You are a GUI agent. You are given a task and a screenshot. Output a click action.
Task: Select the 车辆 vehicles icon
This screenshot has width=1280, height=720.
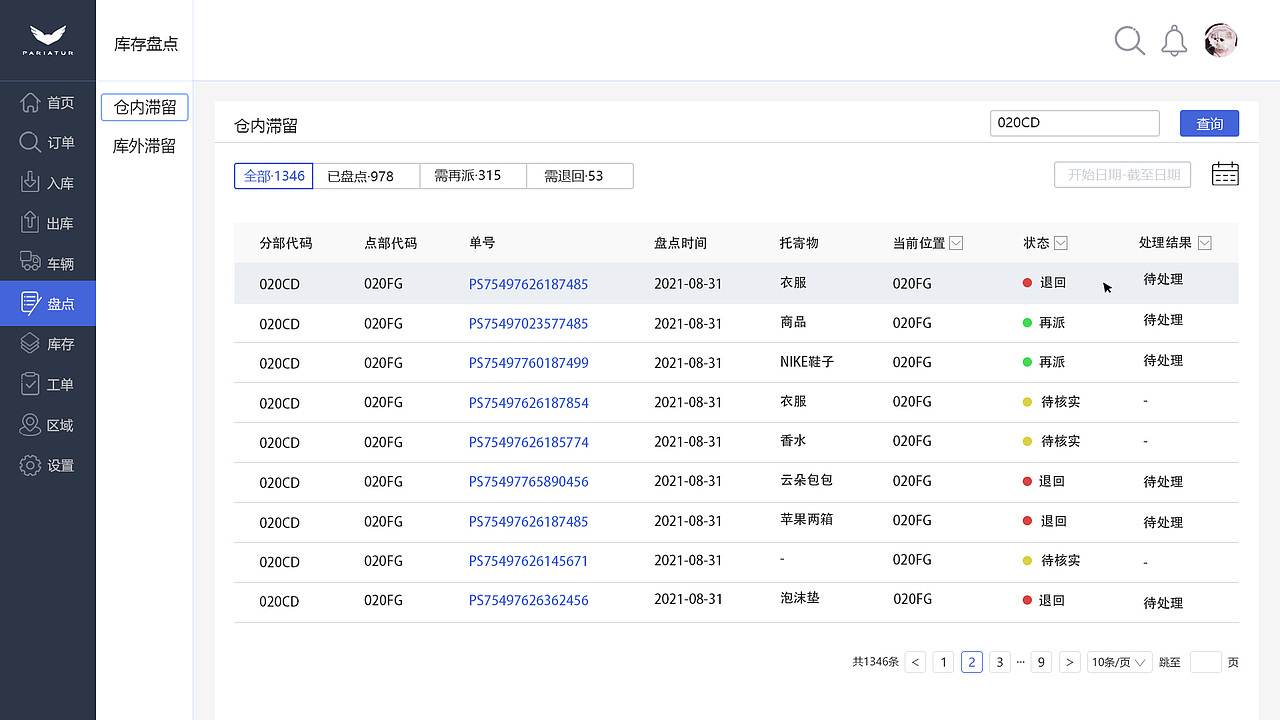pyautogui.click(x=30, y=262)
